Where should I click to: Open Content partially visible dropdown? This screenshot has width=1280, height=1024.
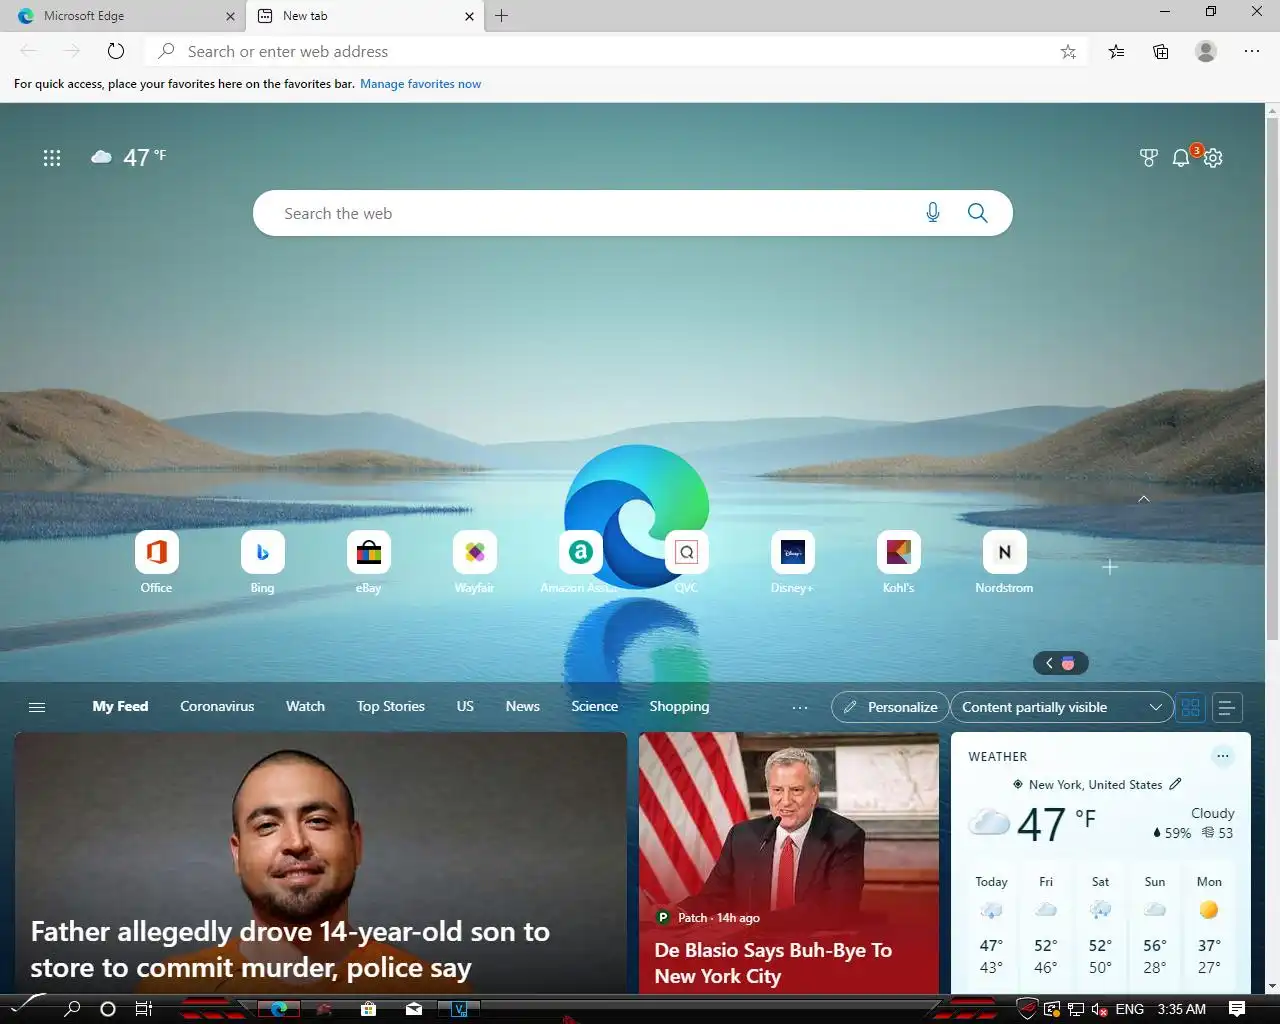click(x=1061, y=707)
